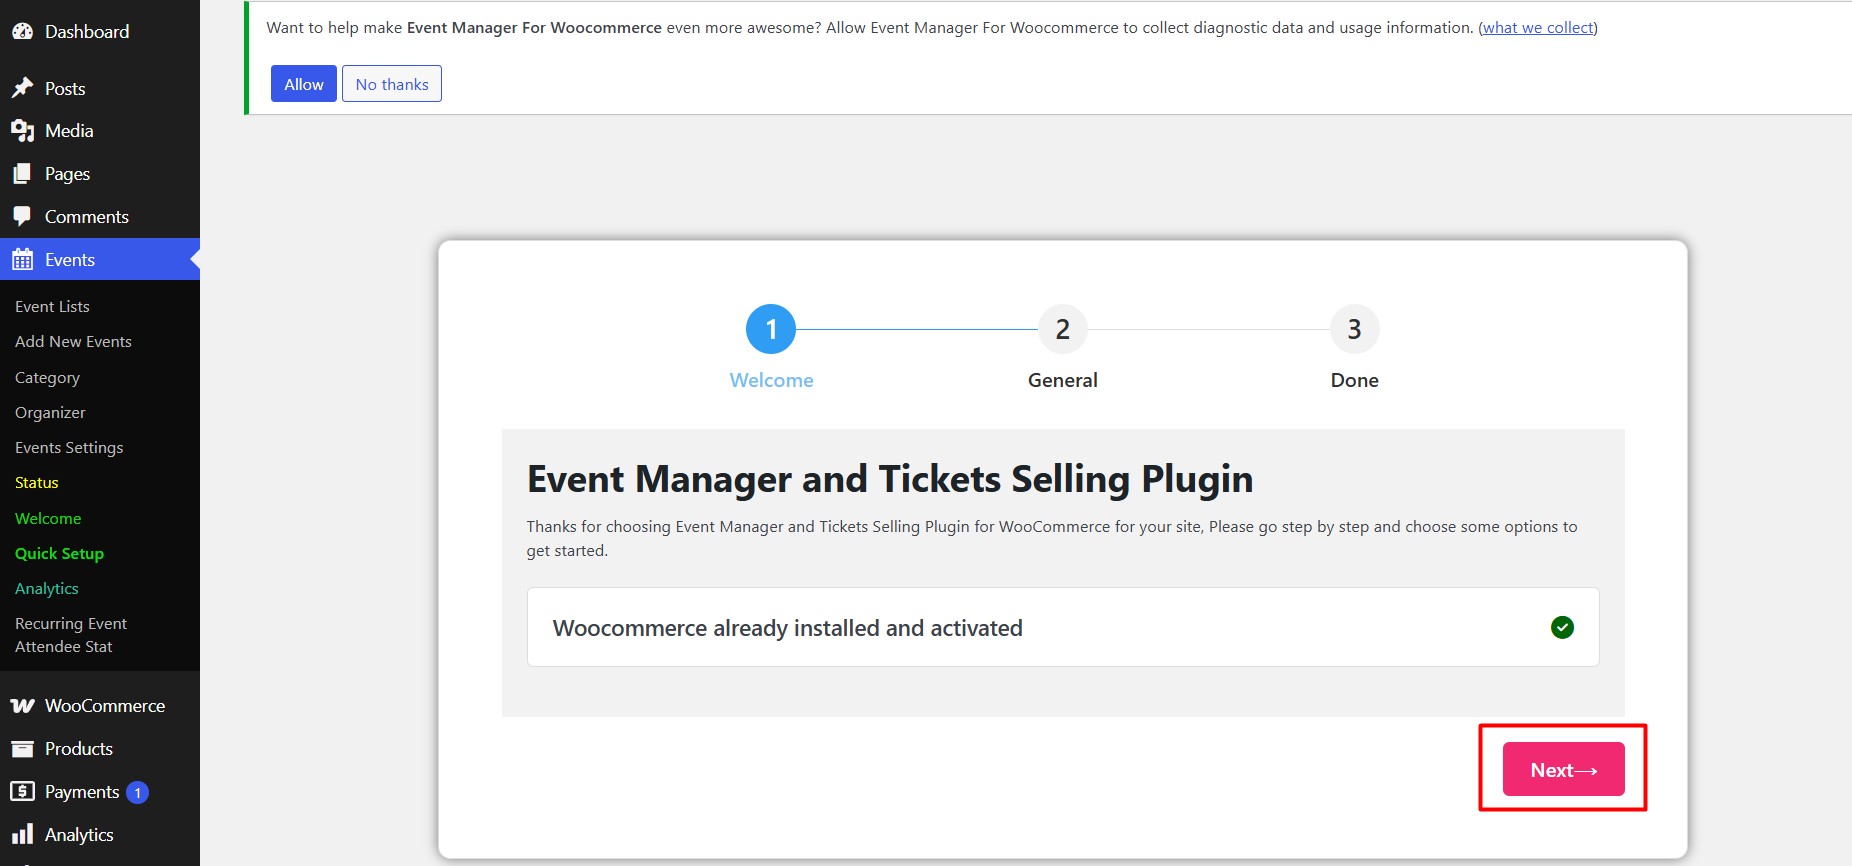1852x866 pixels.
Task: Click the Media library icon
Action: coord(22,130)
